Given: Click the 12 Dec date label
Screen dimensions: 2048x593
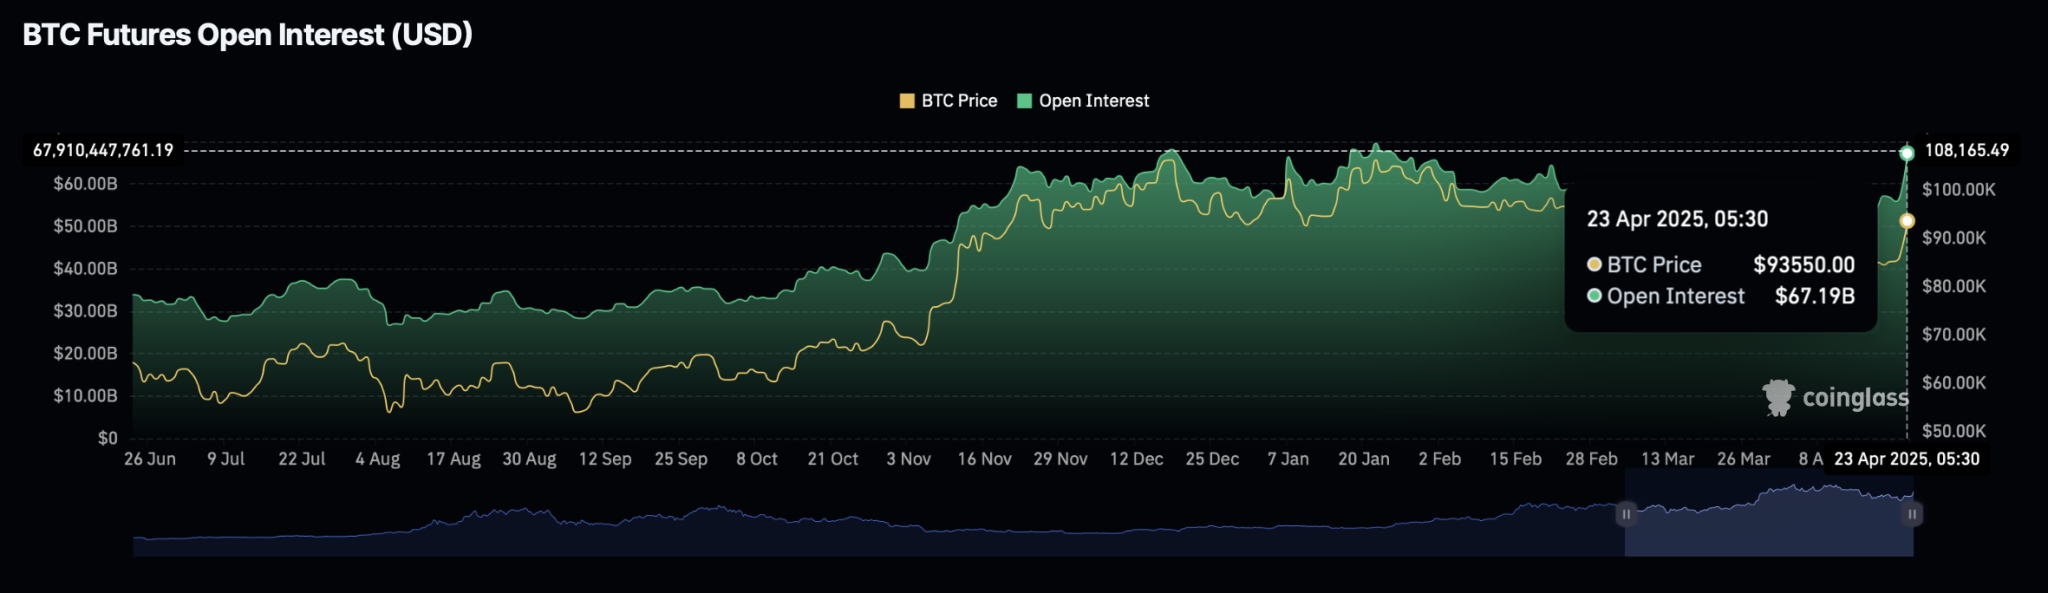Looking at the screenshot, I should (1137, 459).
